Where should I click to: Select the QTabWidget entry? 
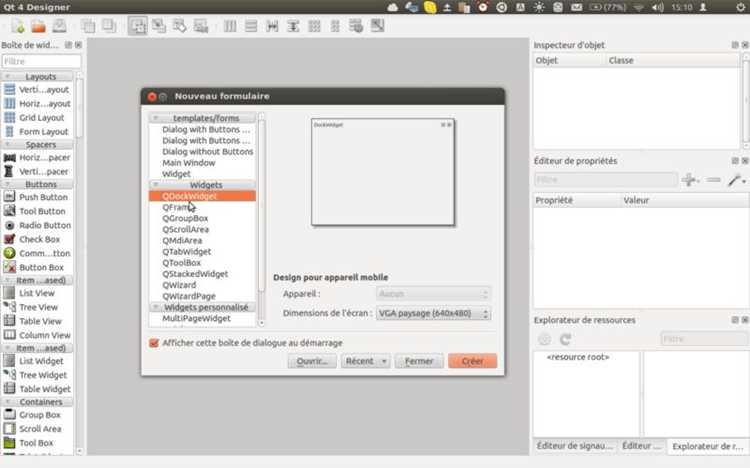187,252
